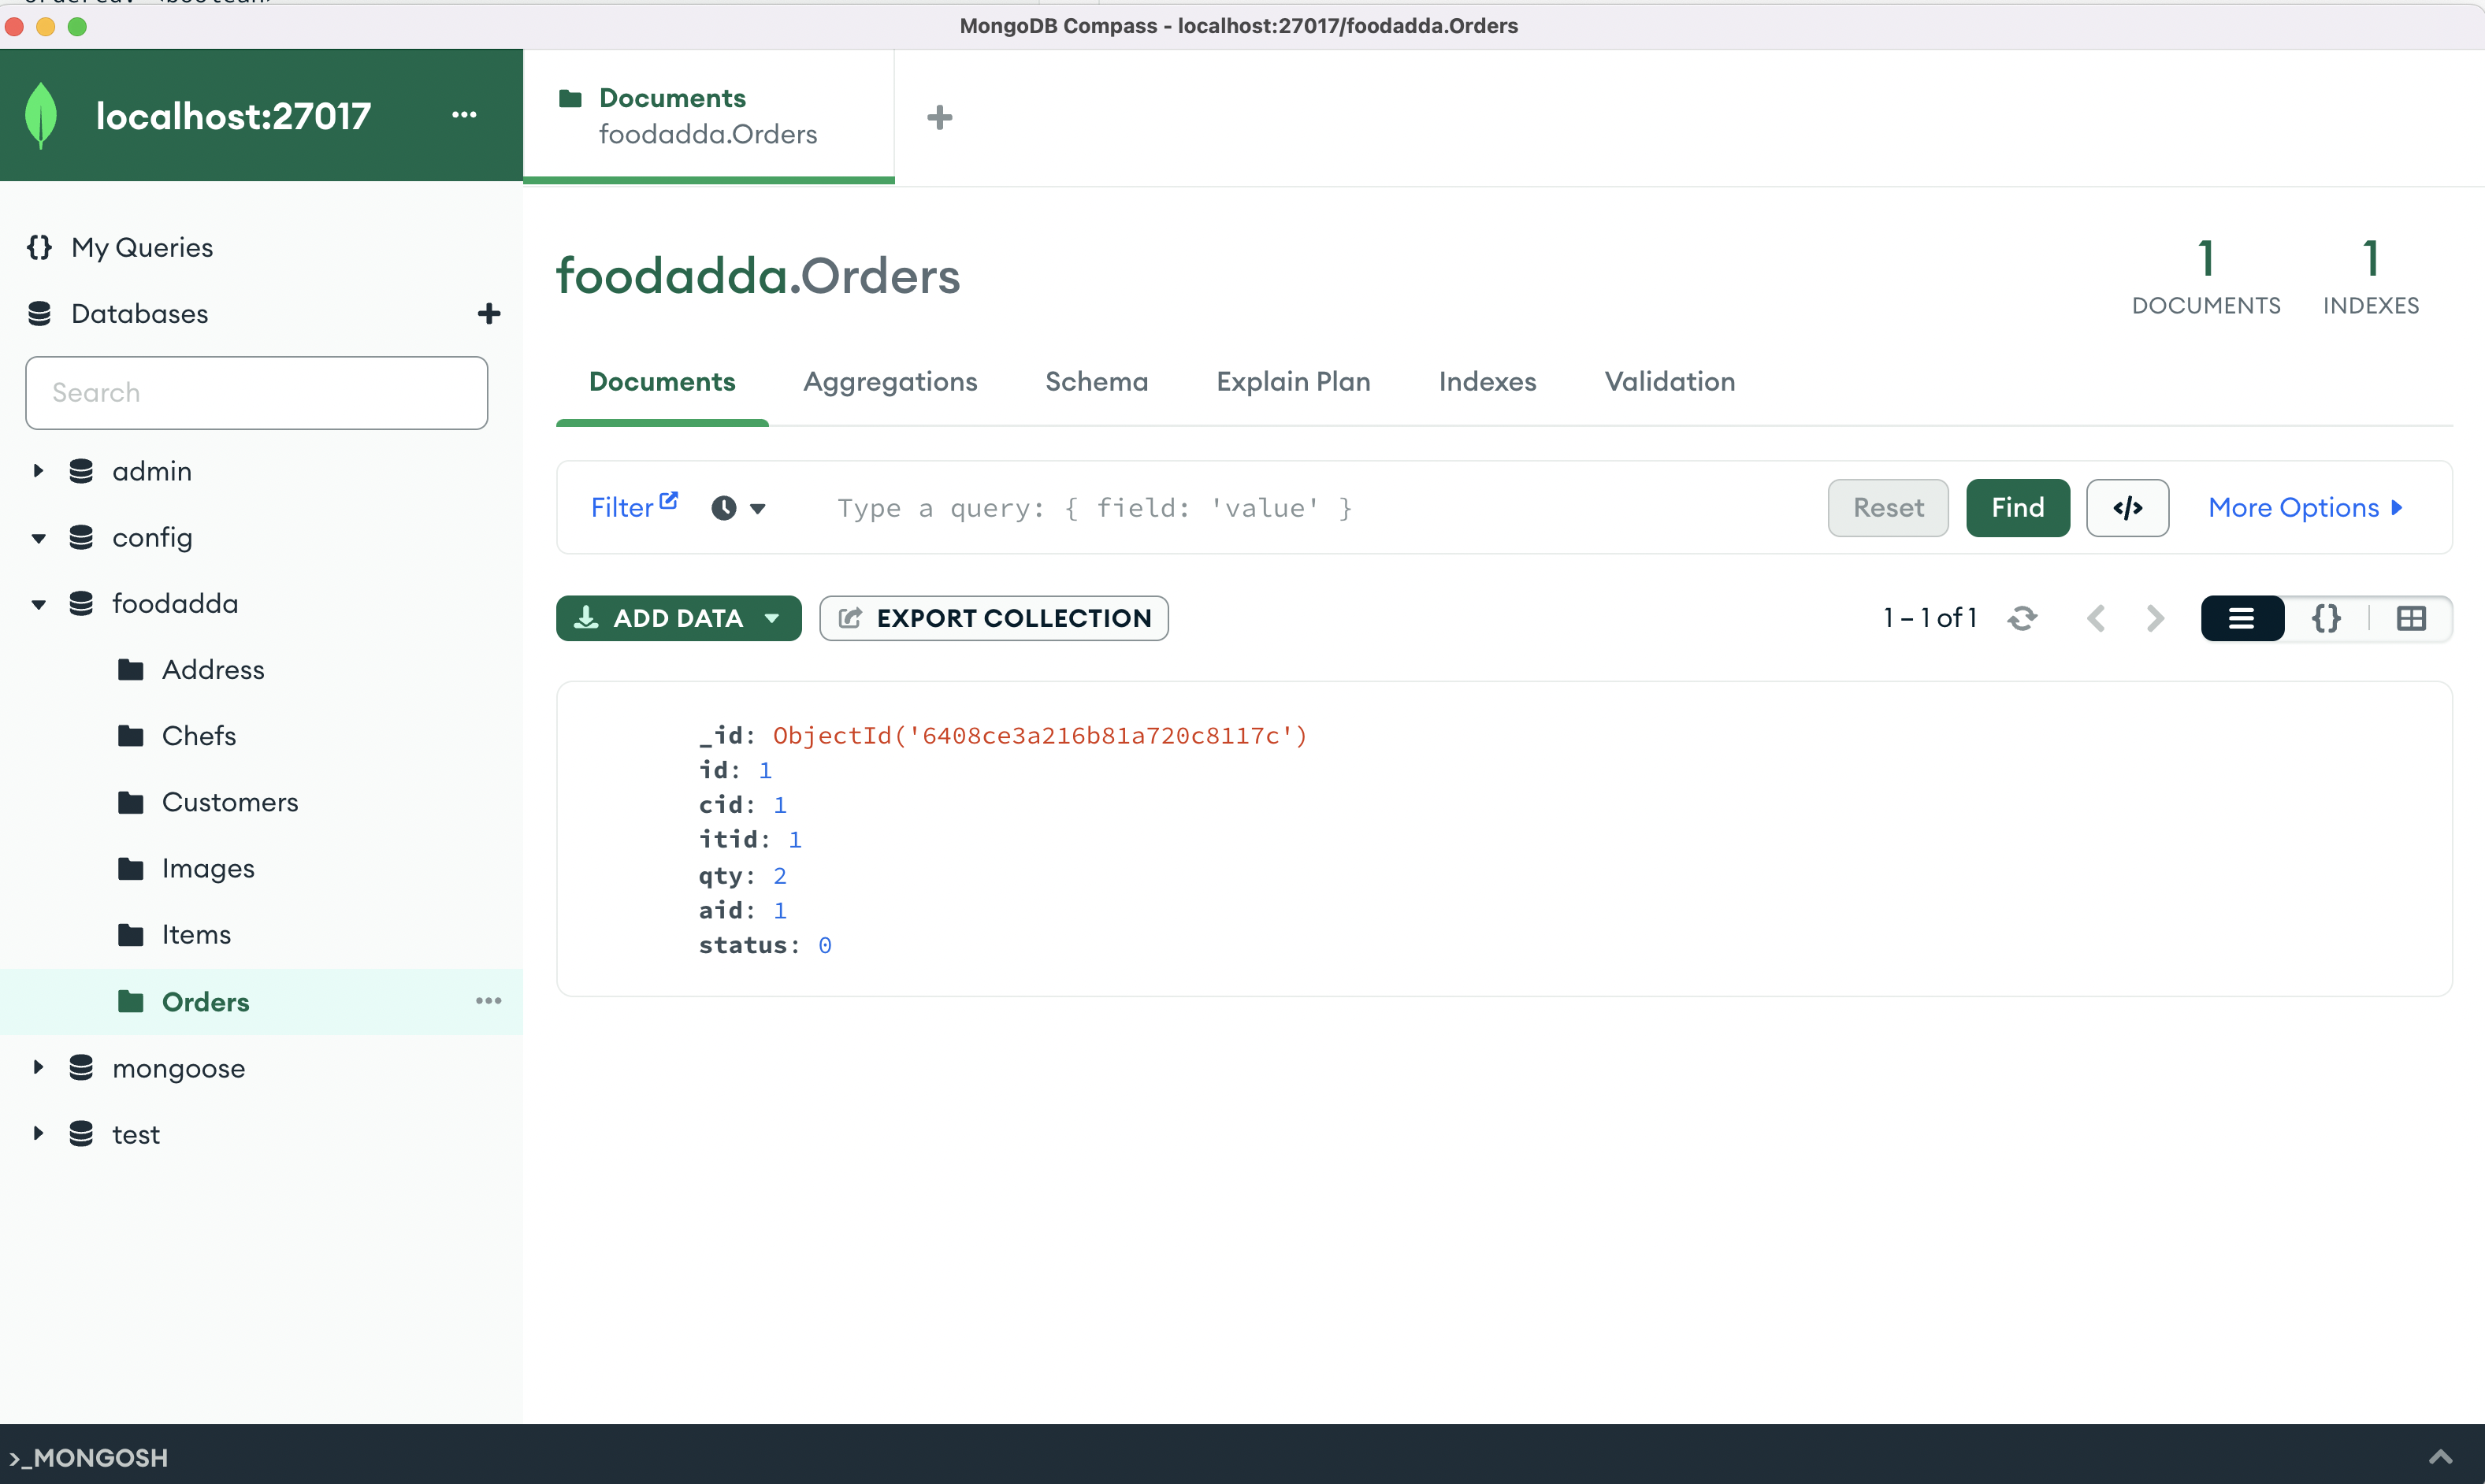Open the query history clock icon
Image resolution: width=2485 pixels, height=1484 pixels.
point(726,508)
